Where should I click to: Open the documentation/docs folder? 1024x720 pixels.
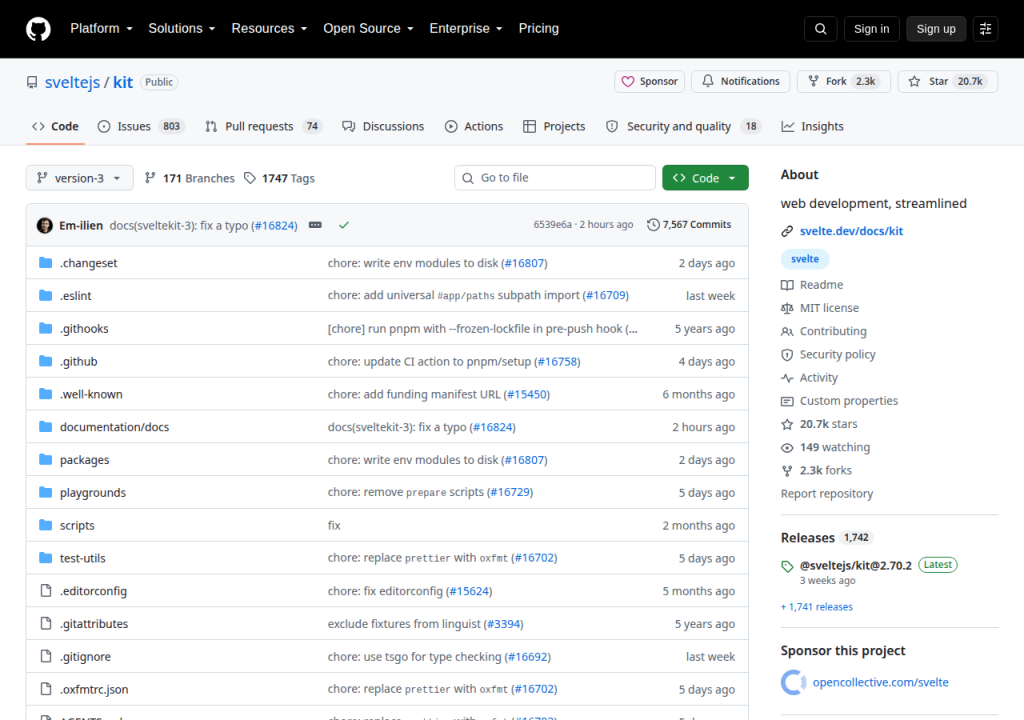click(x=114, y=427)
